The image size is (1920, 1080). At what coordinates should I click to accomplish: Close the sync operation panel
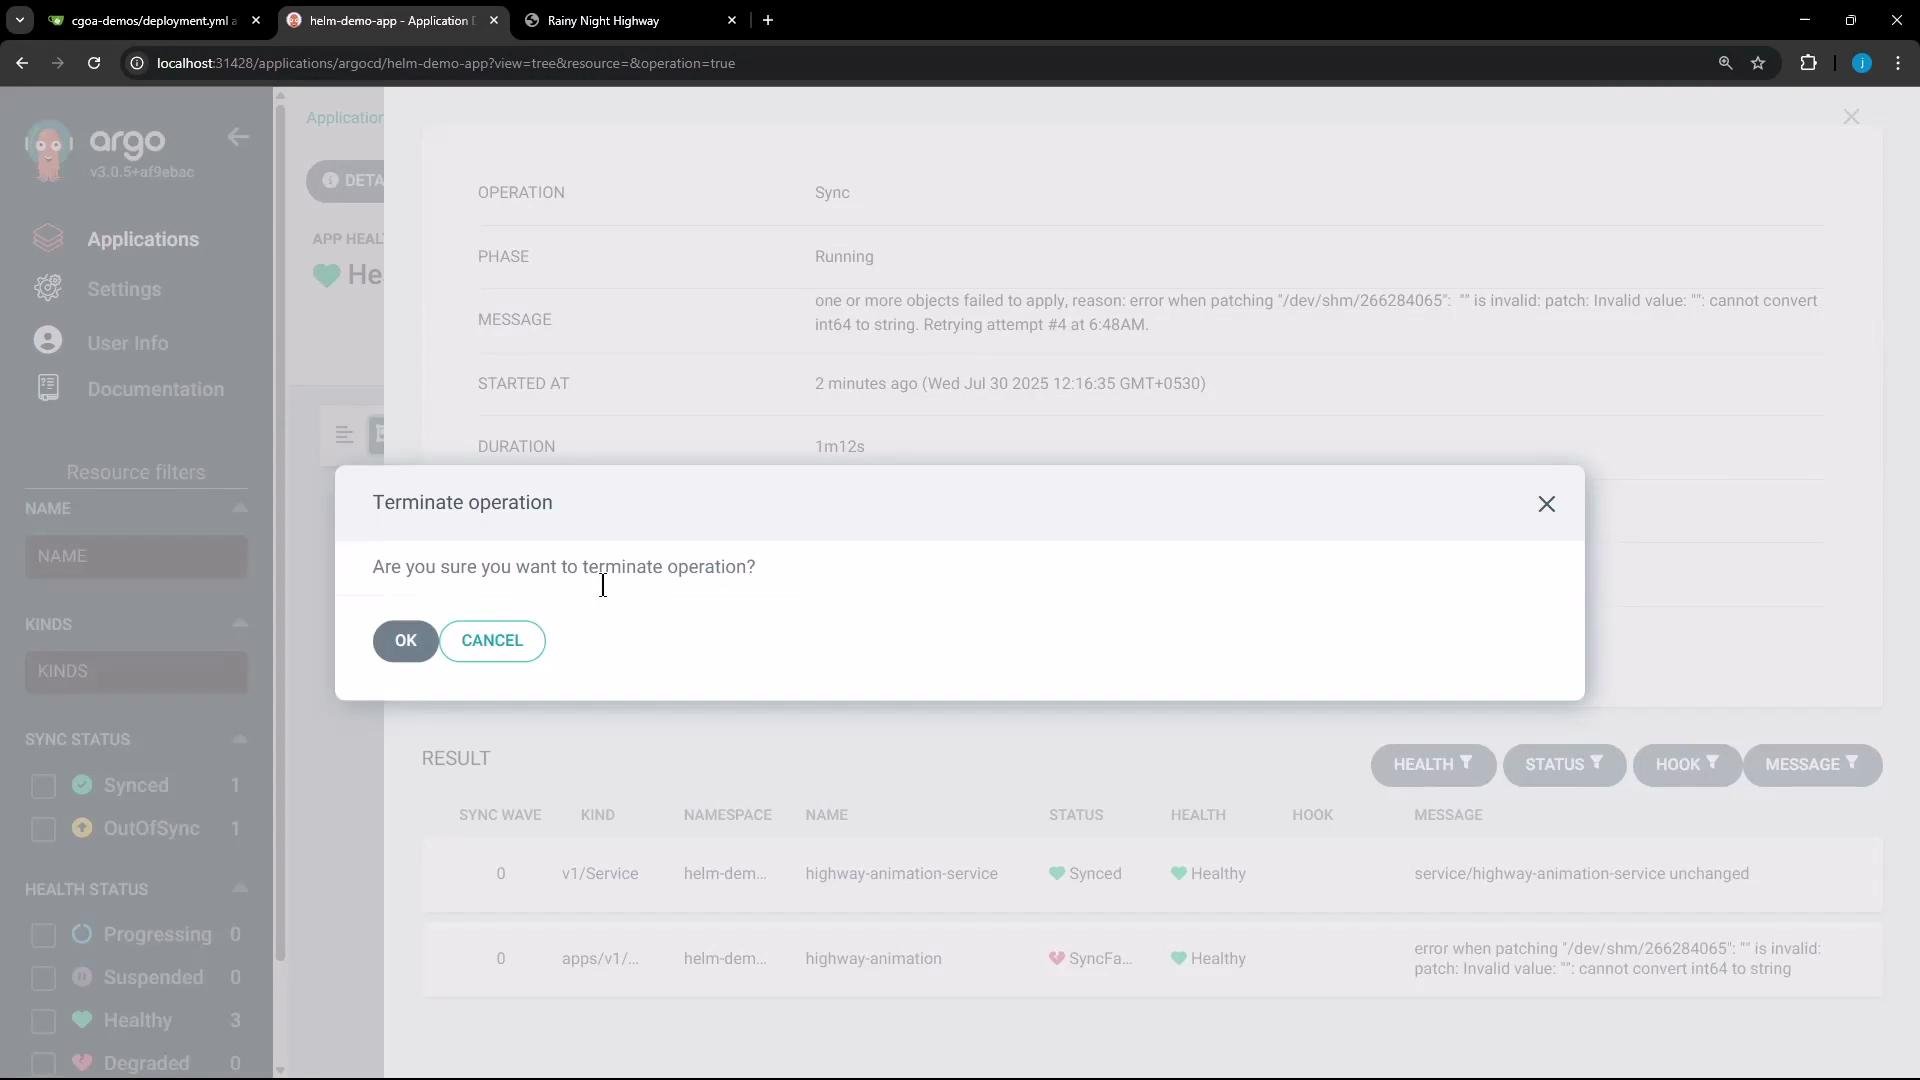(1851, 117)
